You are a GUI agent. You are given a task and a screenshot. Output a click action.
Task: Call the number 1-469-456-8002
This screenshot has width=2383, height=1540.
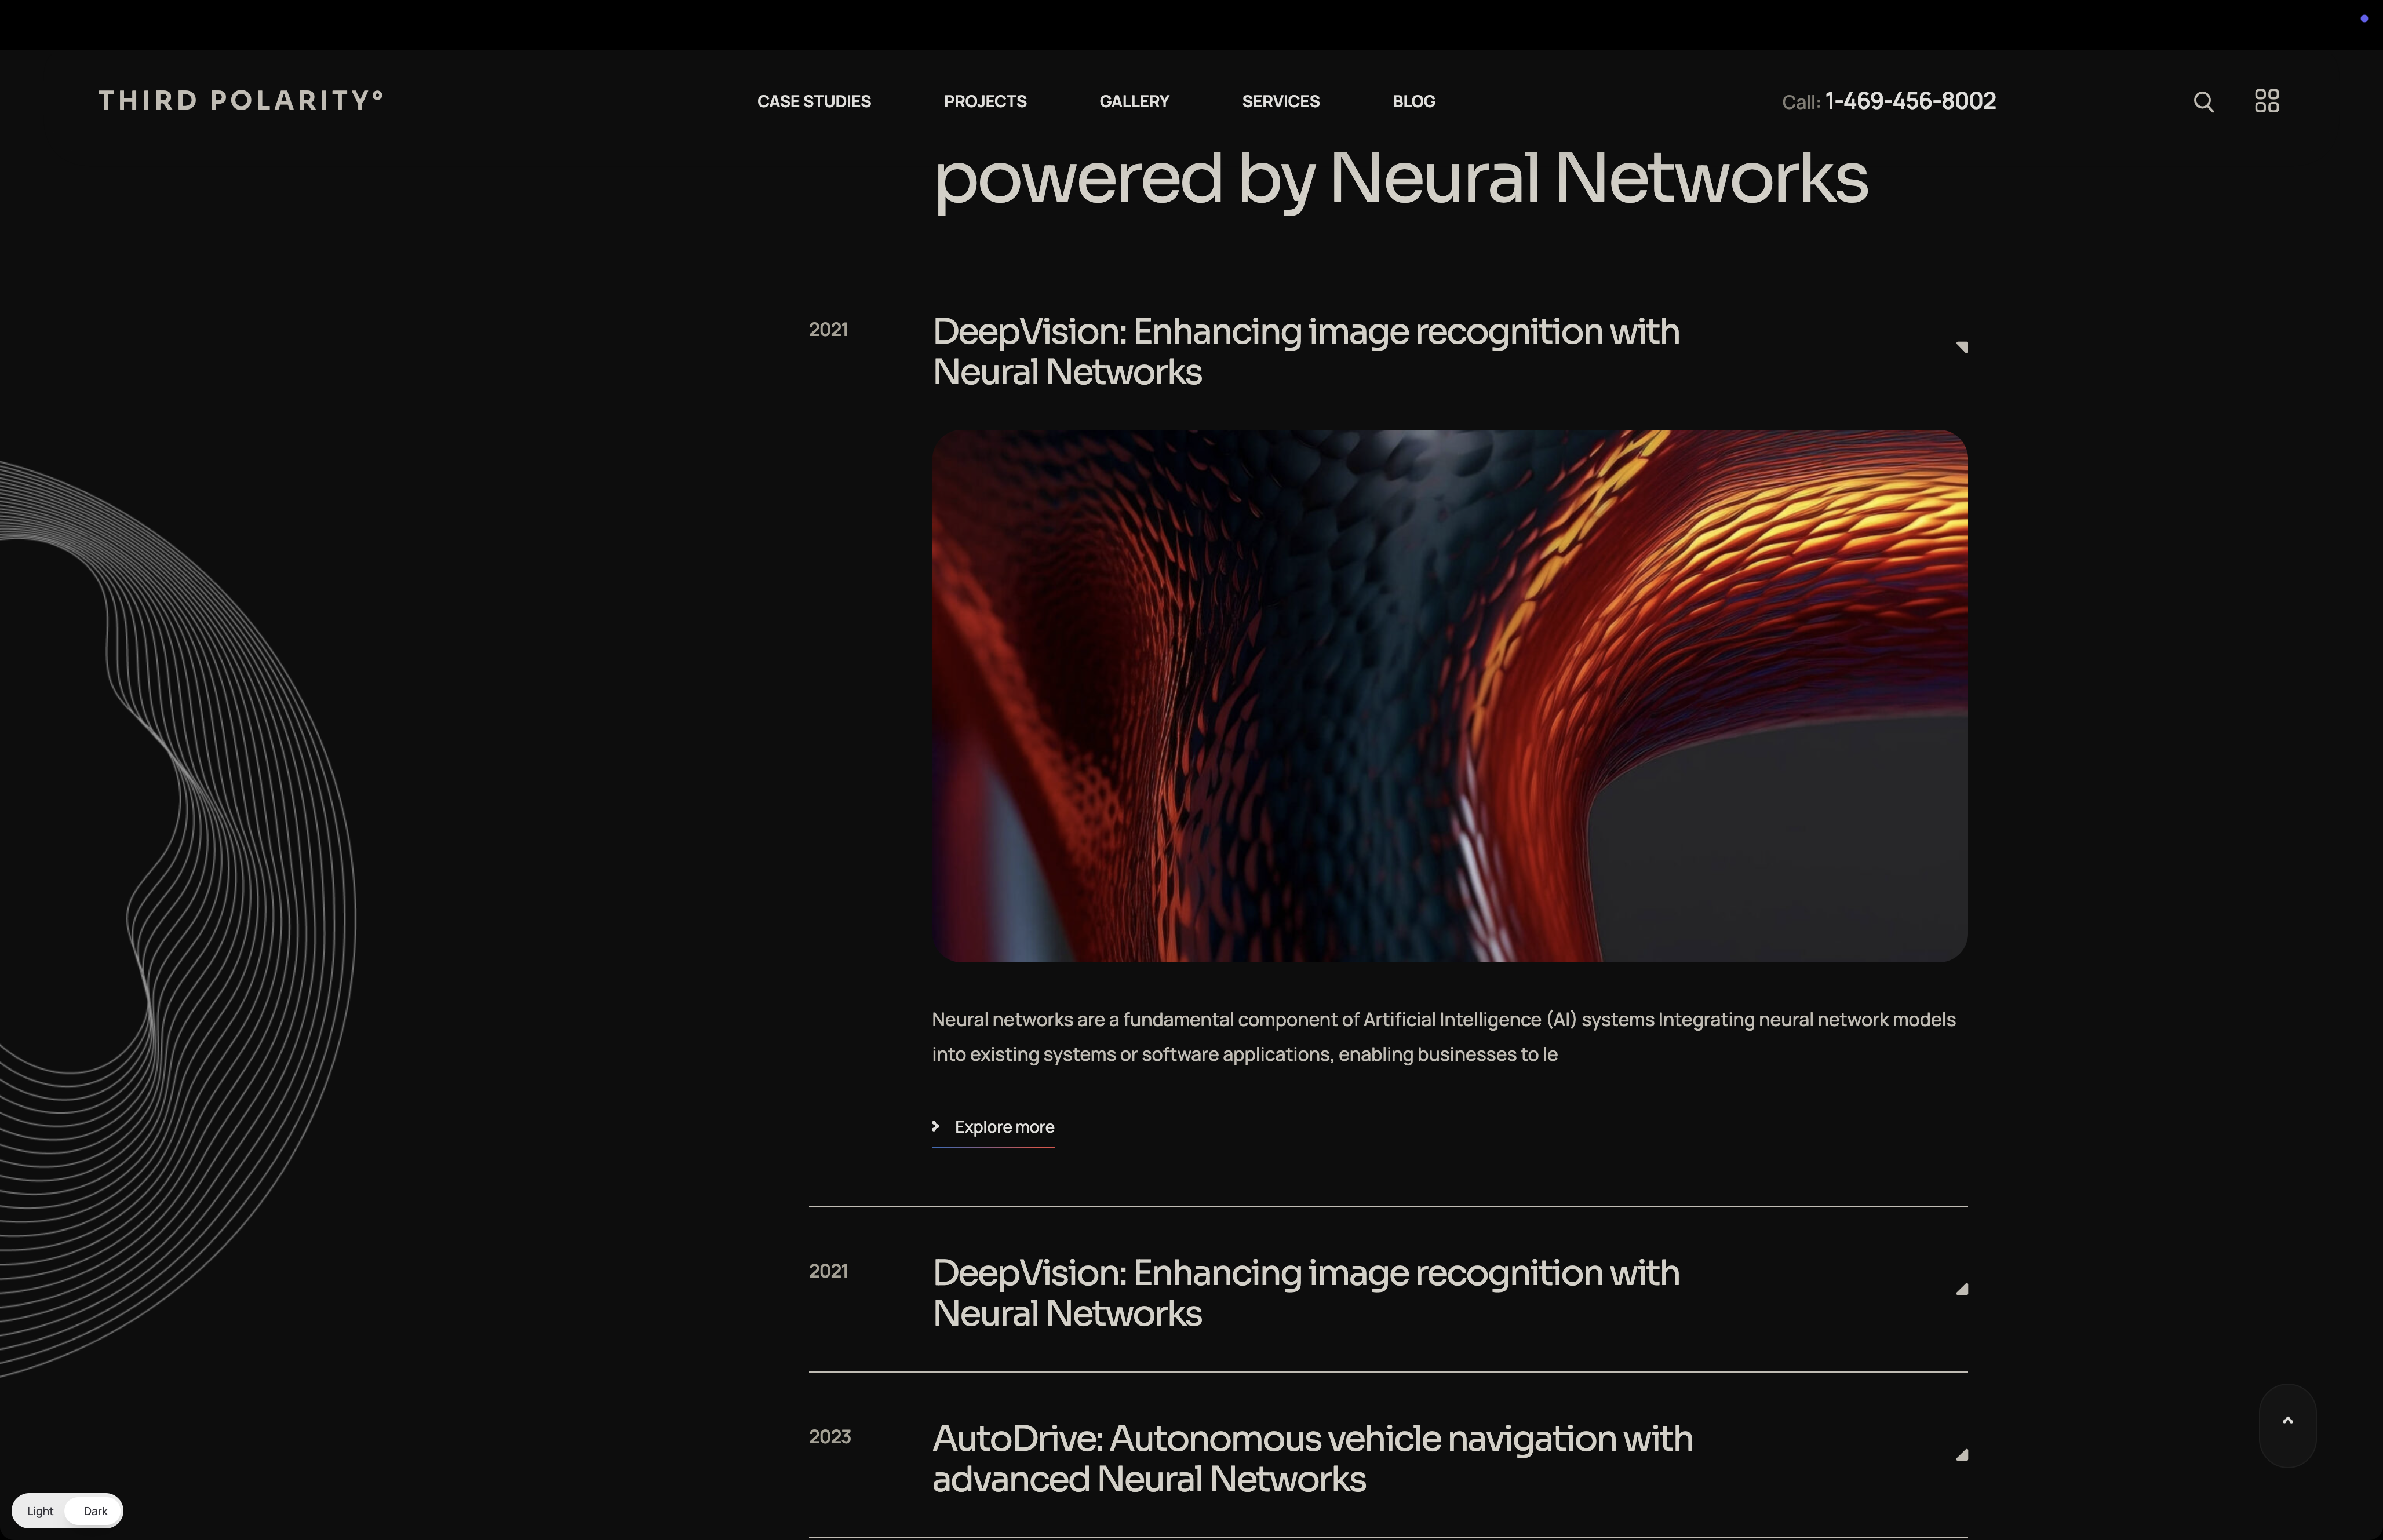(1910, 101)
